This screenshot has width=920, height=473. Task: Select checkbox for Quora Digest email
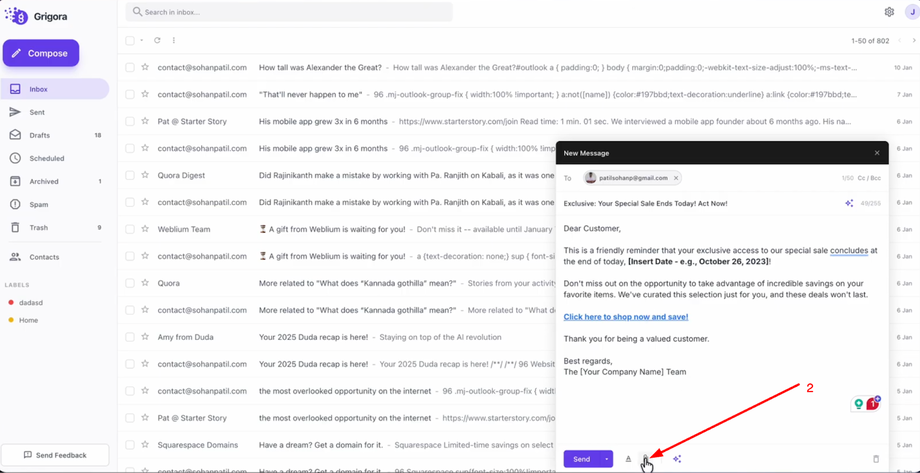tap(130, 175)
